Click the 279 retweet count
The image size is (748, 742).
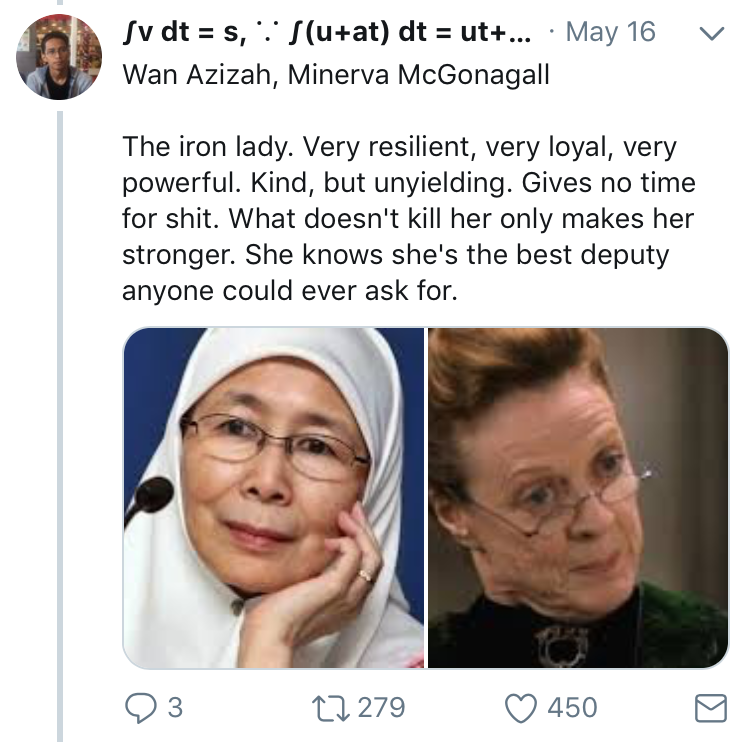[381, 708]
